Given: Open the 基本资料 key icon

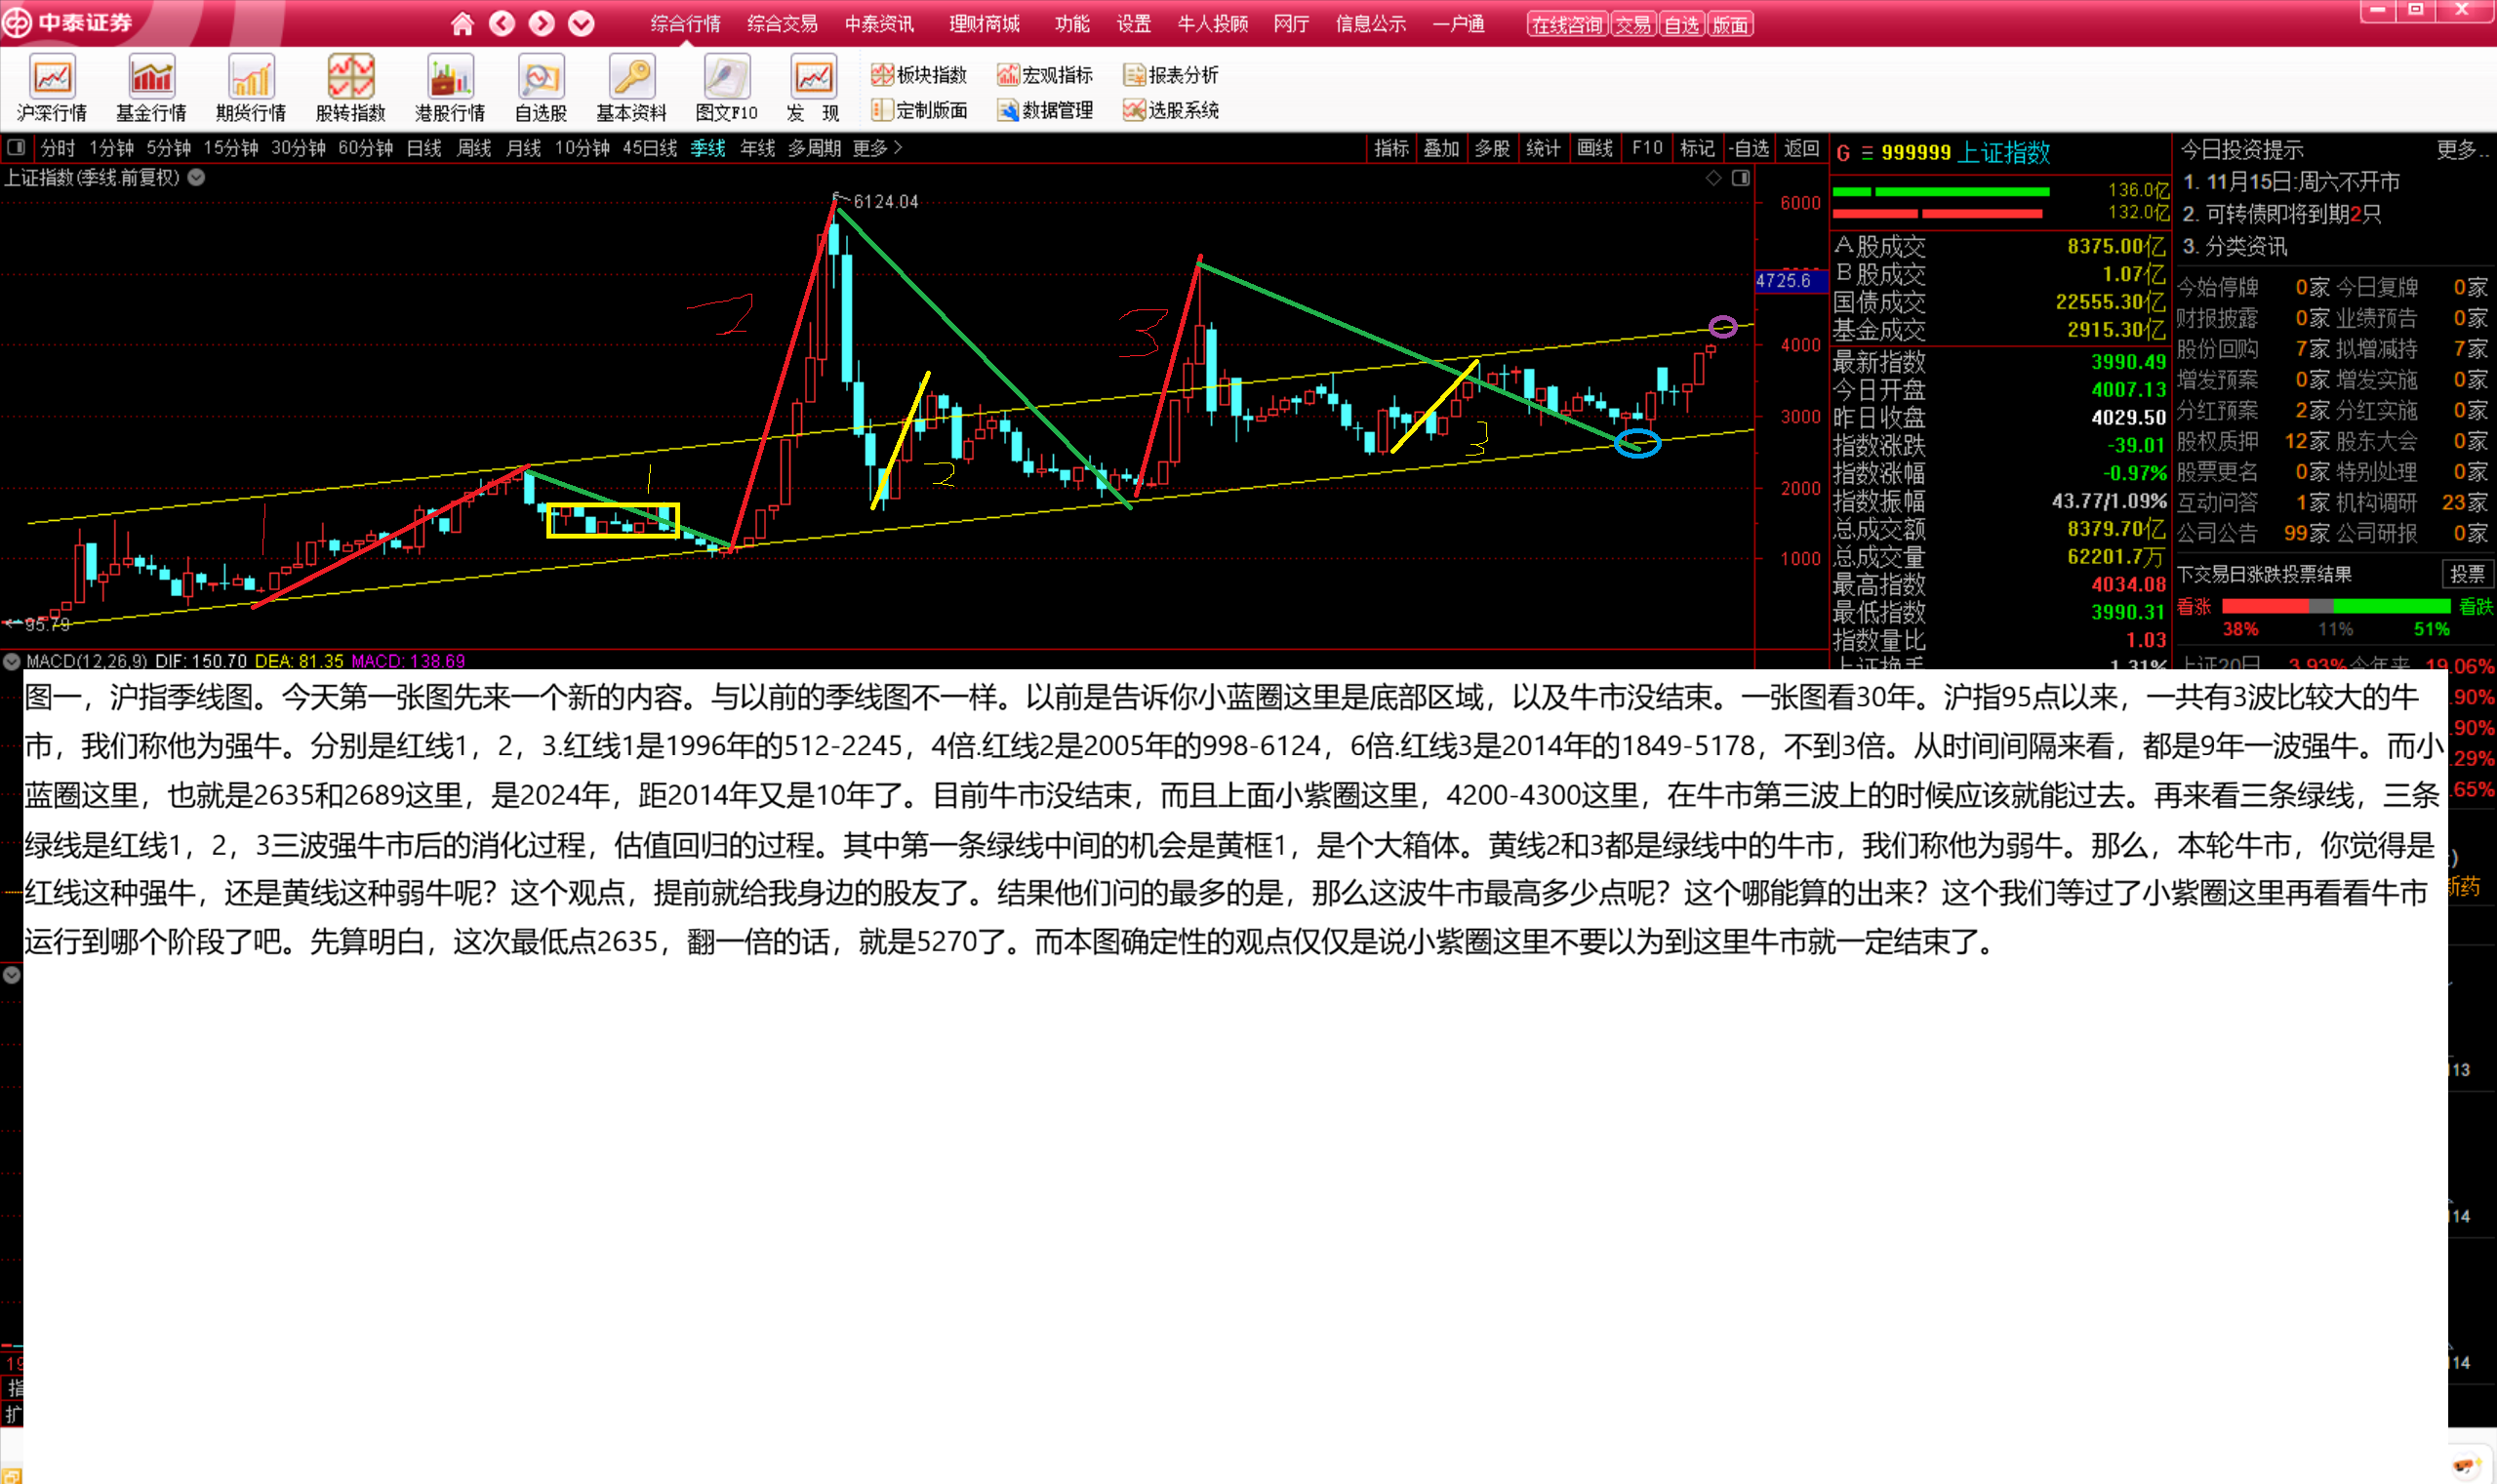Looking at the screenshot, I should click(x=631, y=78).
